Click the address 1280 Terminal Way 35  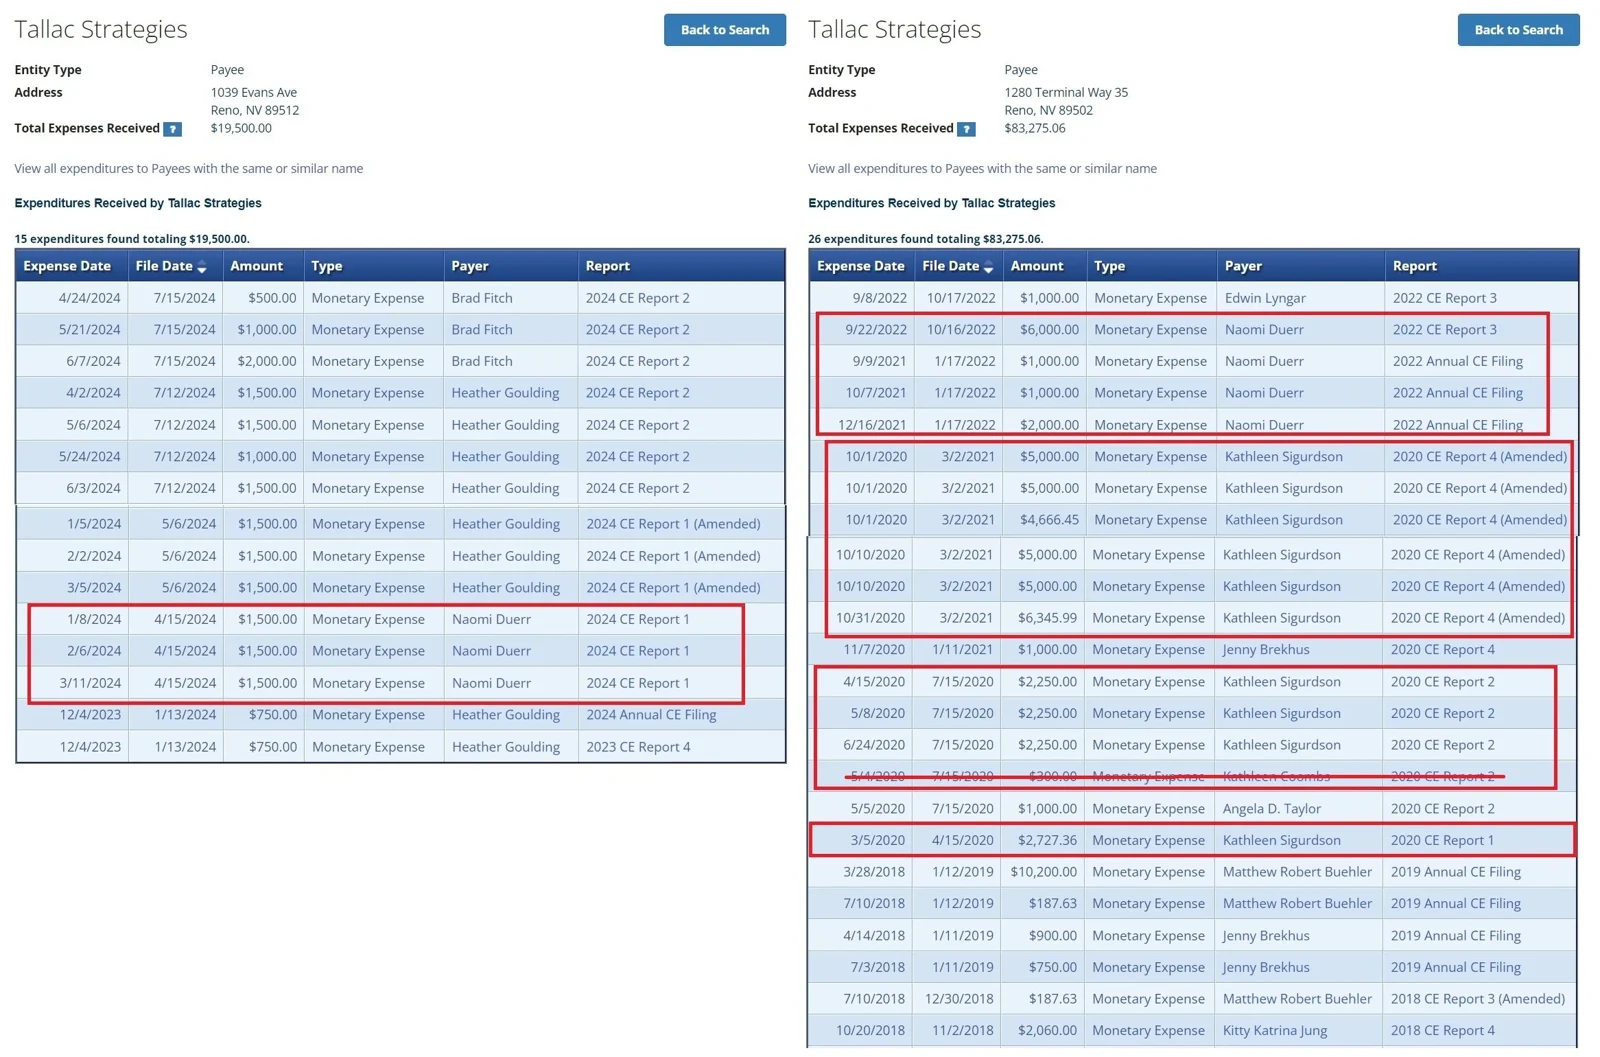click(x=1066, y=93)
